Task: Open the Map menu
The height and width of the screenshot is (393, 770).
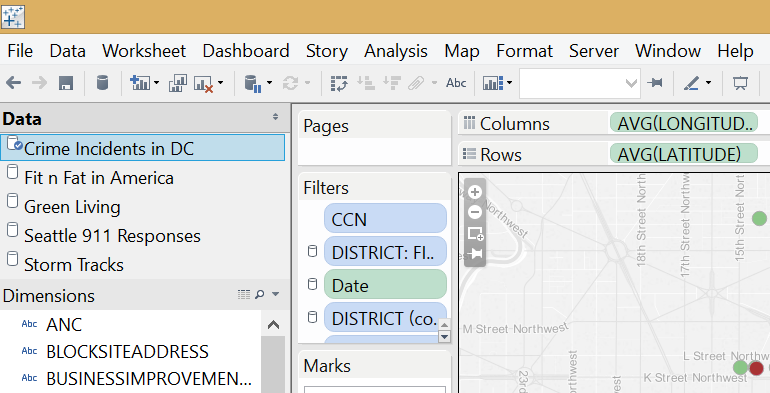Action: pyautogui.click(x=462, y=51)
